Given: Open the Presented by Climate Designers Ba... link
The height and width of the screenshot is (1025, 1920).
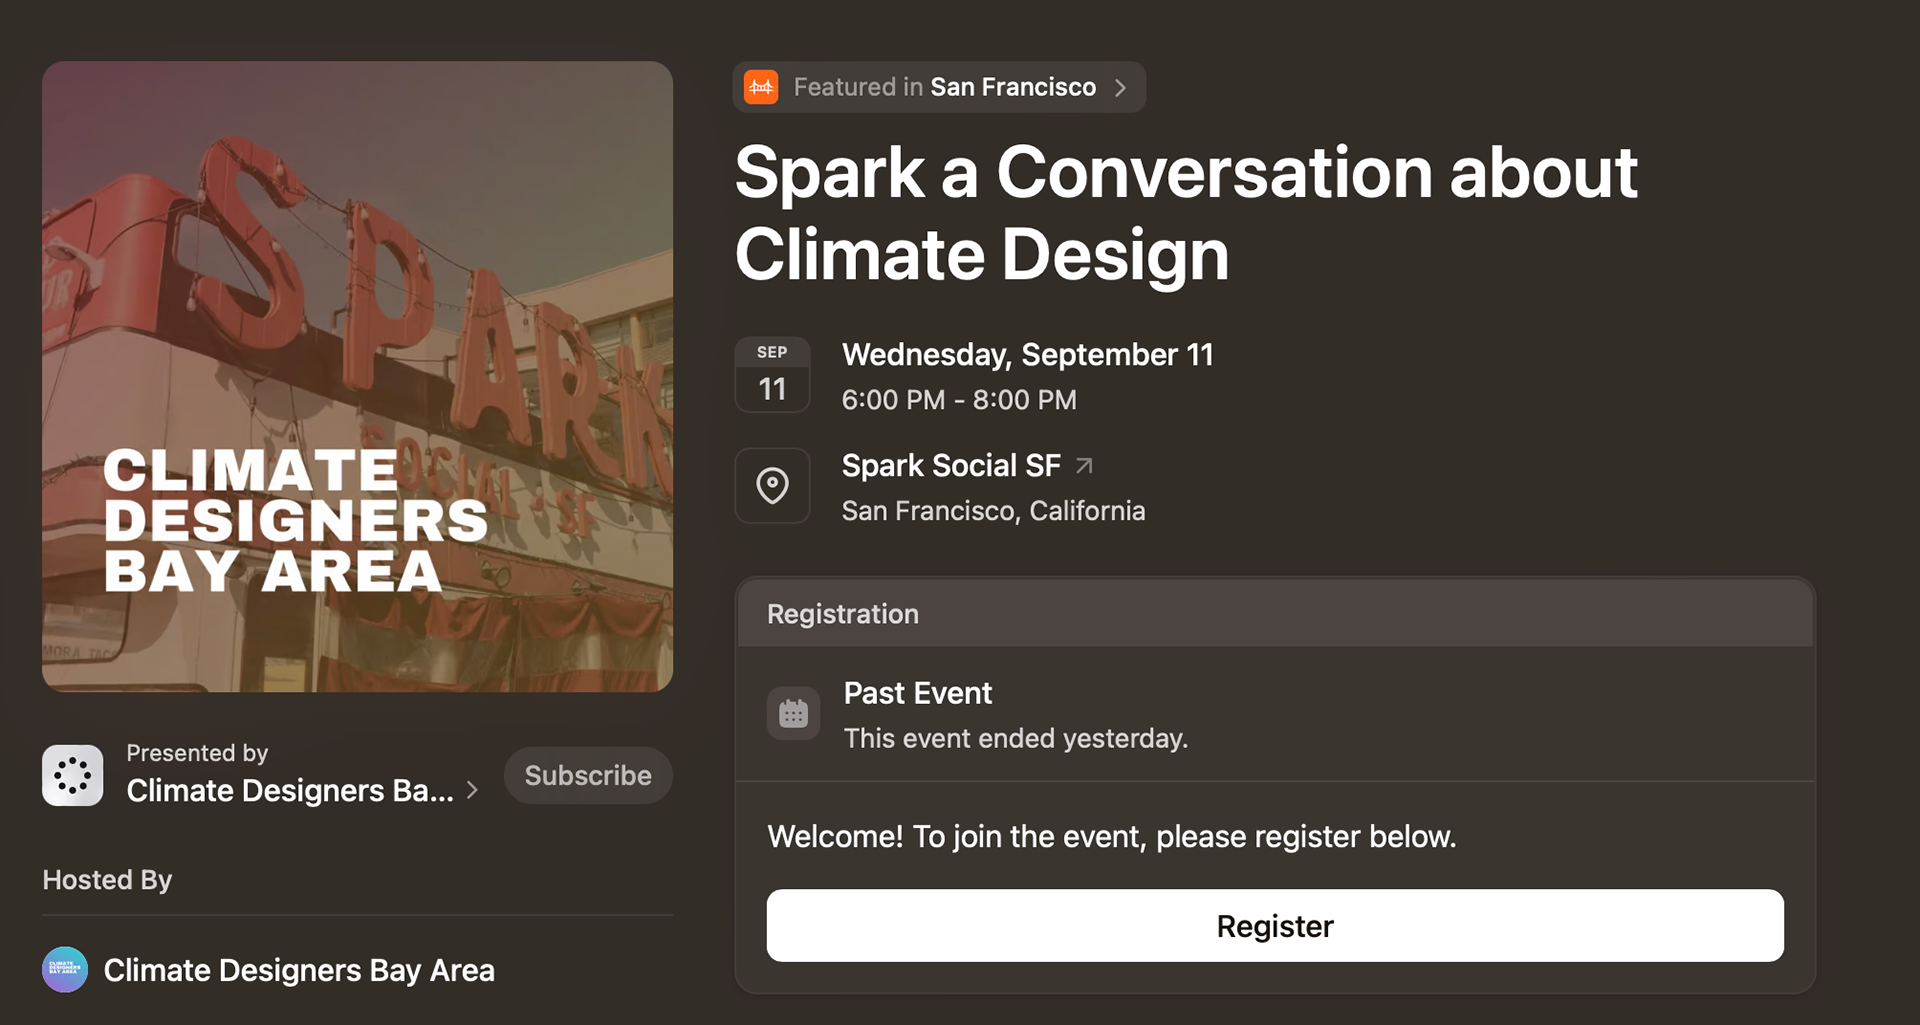Looking at the screenshot, I should pos(289,790).
